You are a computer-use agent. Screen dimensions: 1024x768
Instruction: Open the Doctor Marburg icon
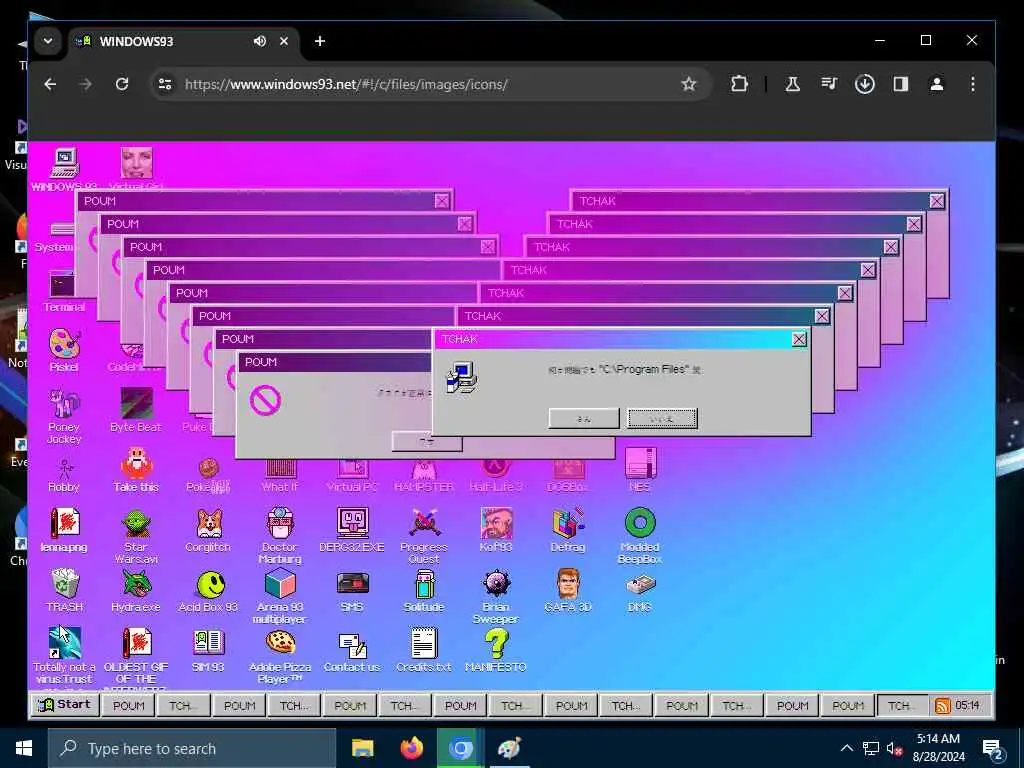click(280, 536)
